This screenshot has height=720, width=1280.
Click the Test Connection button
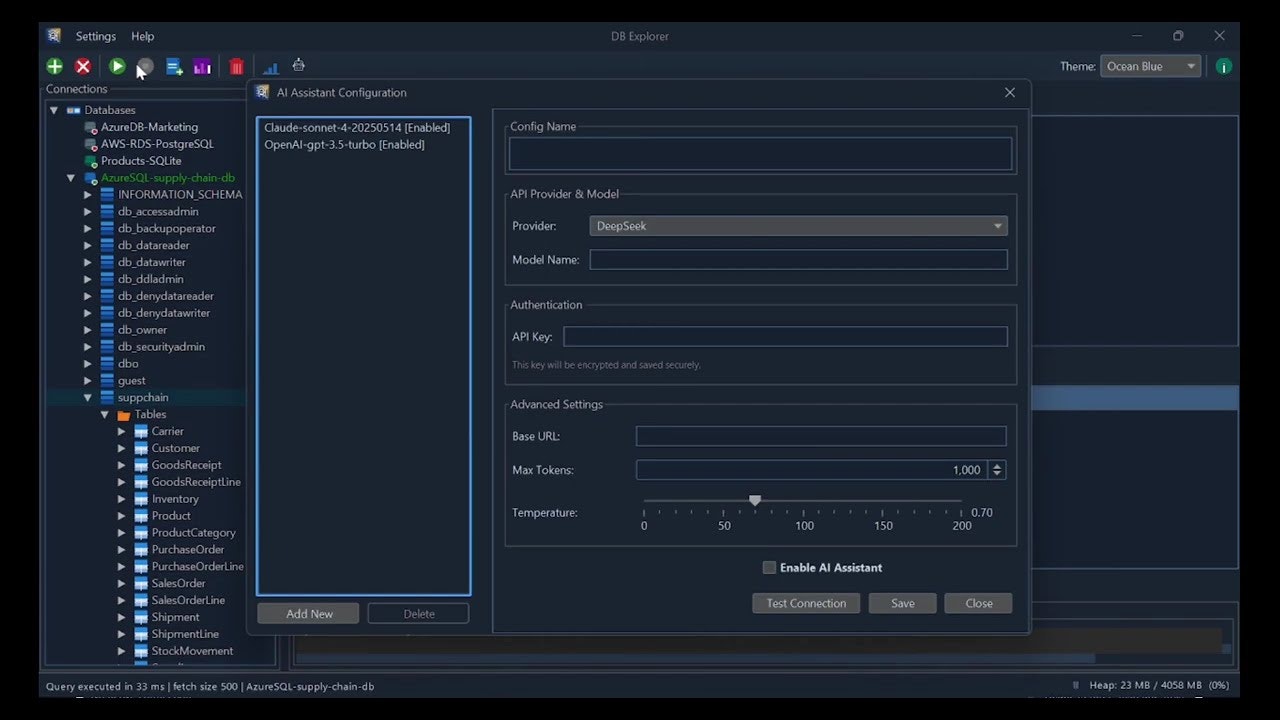point(806,603)
